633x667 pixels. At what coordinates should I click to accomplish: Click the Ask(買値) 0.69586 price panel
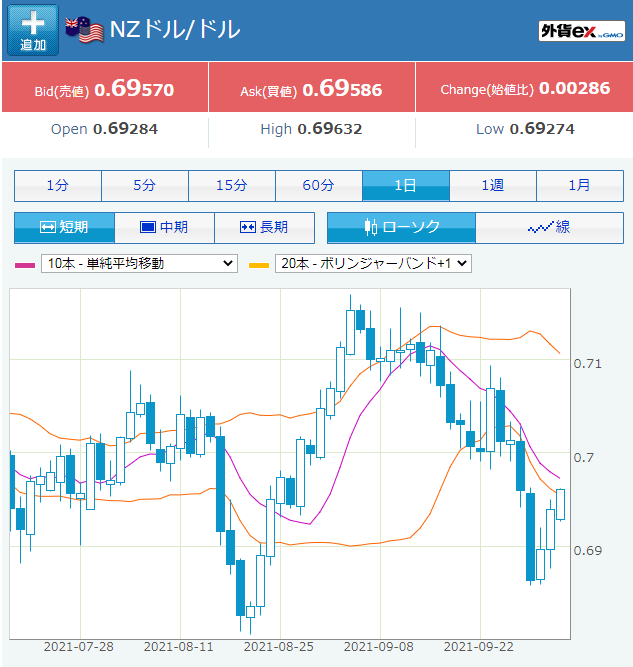[x=311, y=87]
